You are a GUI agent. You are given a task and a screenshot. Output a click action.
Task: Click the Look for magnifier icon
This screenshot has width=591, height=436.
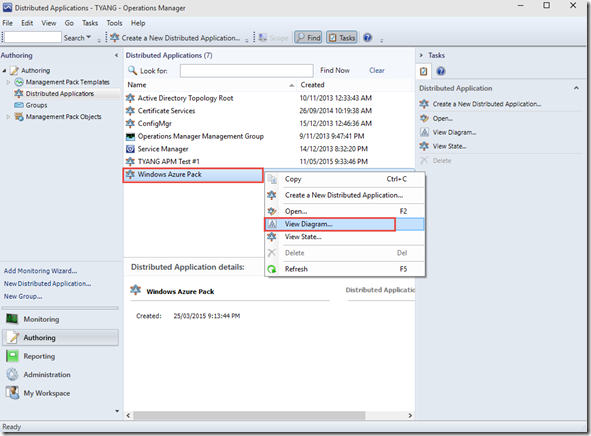[132, 70]
